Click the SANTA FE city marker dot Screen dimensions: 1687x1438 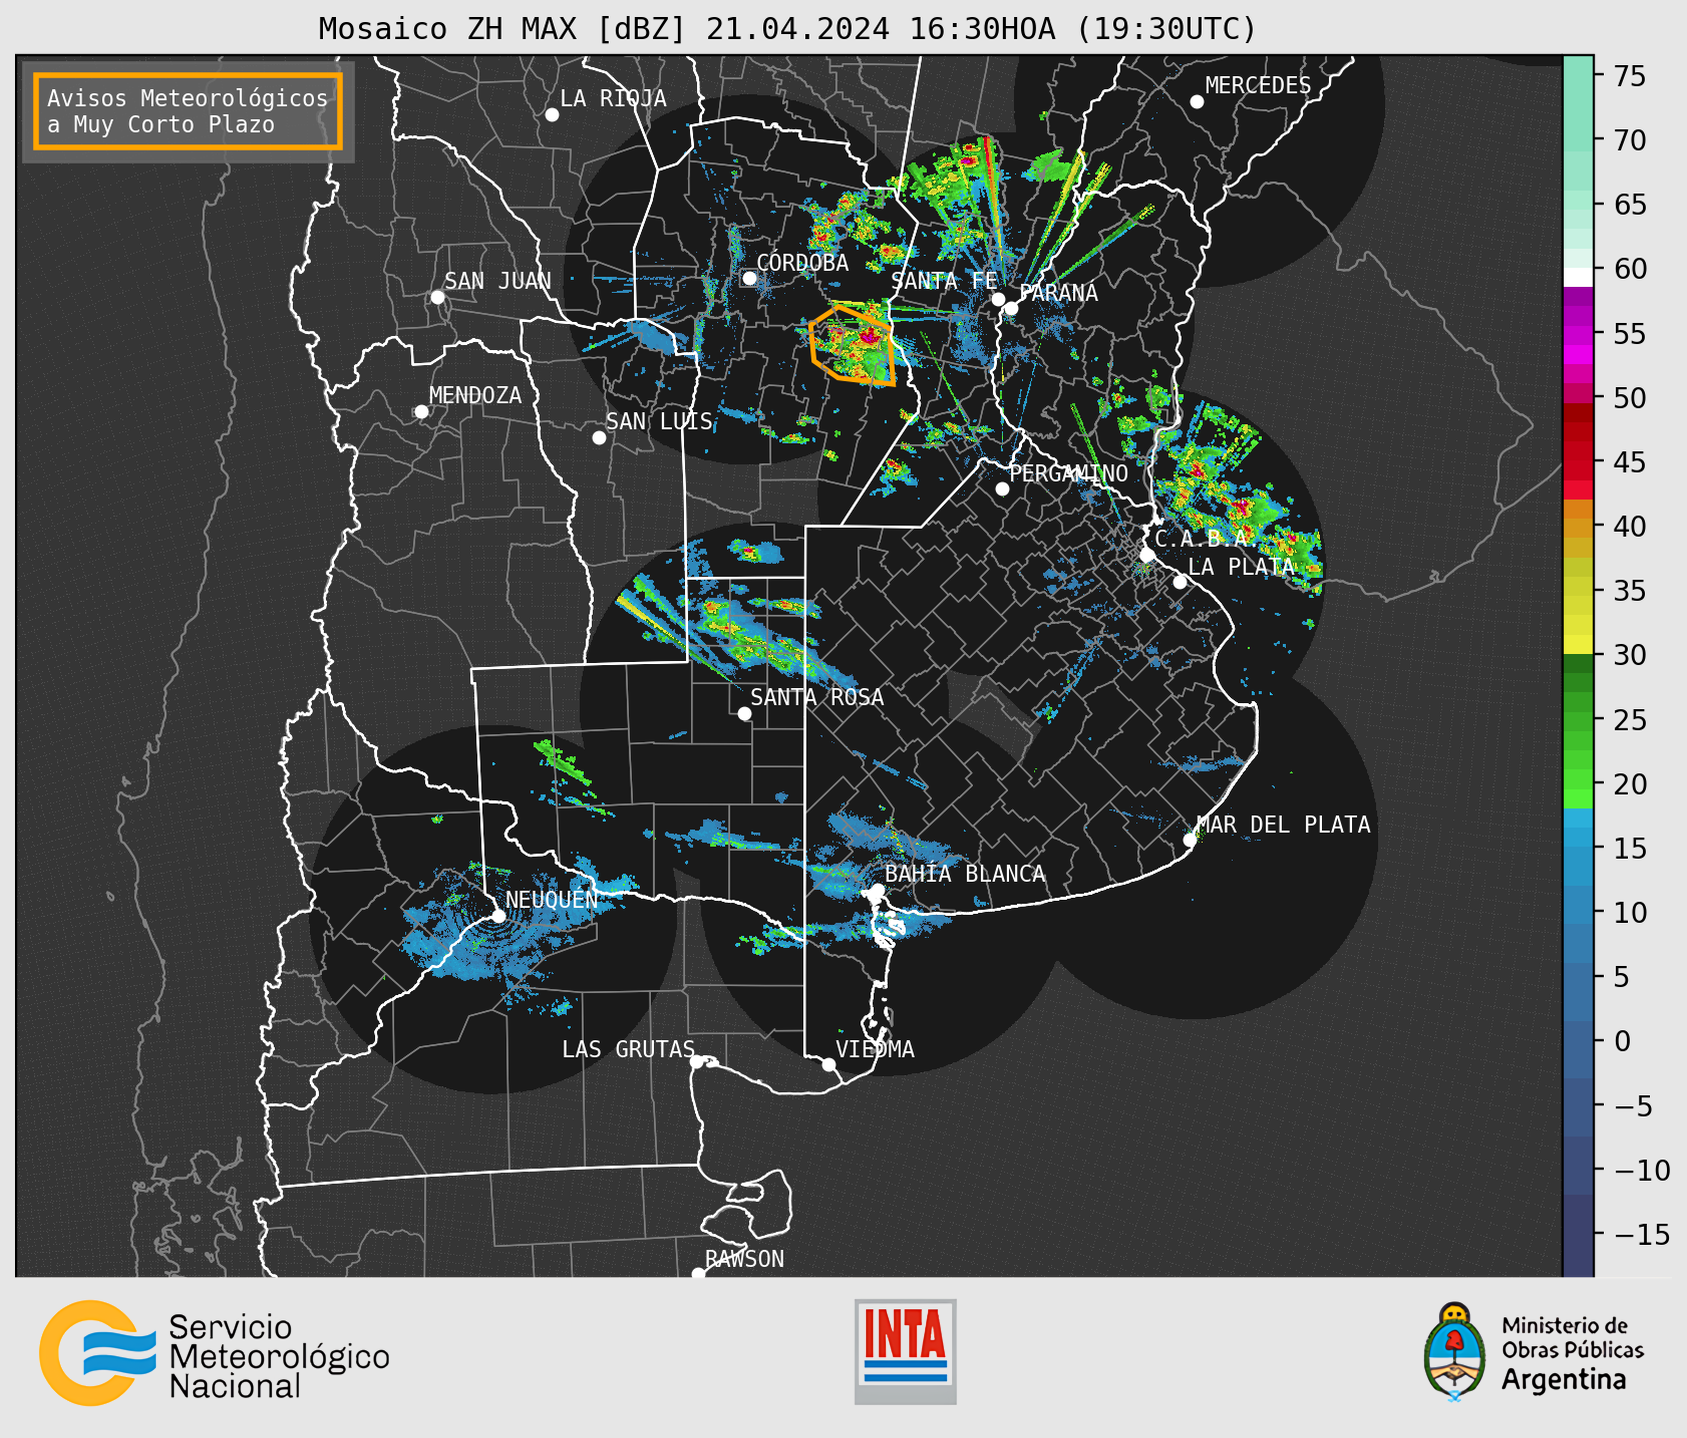(998, 299)
